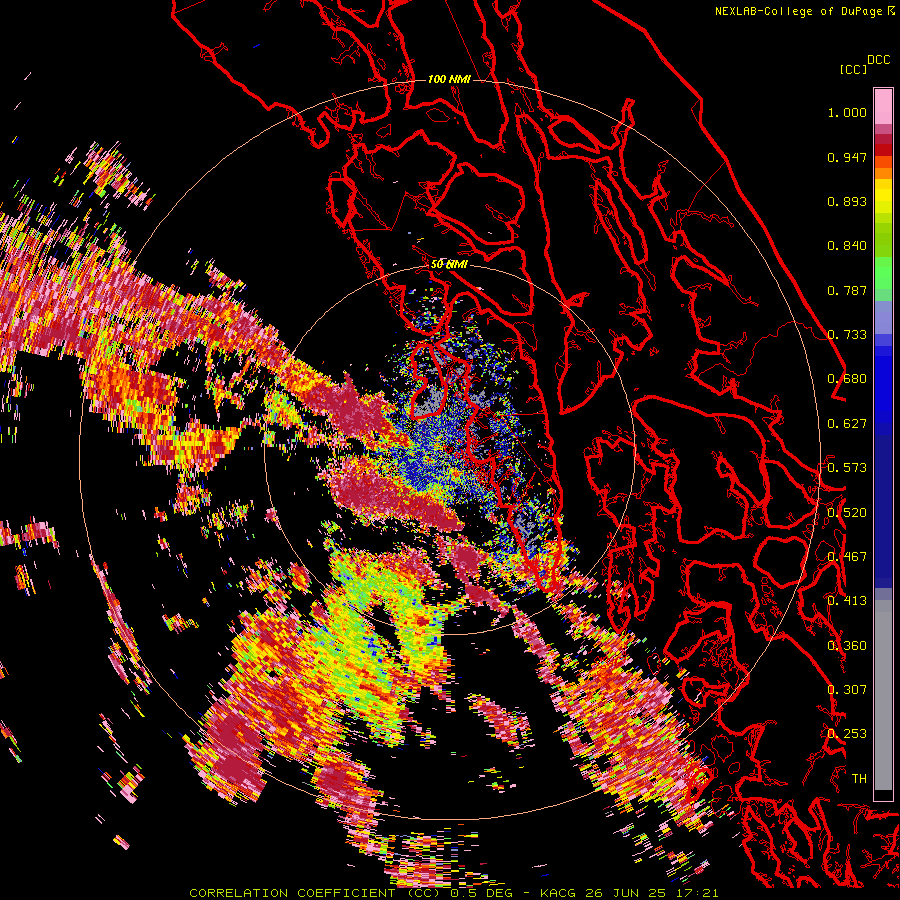900x900 pixels.
Task: Click the 0.360 scale value
Action: pos(847,646)
